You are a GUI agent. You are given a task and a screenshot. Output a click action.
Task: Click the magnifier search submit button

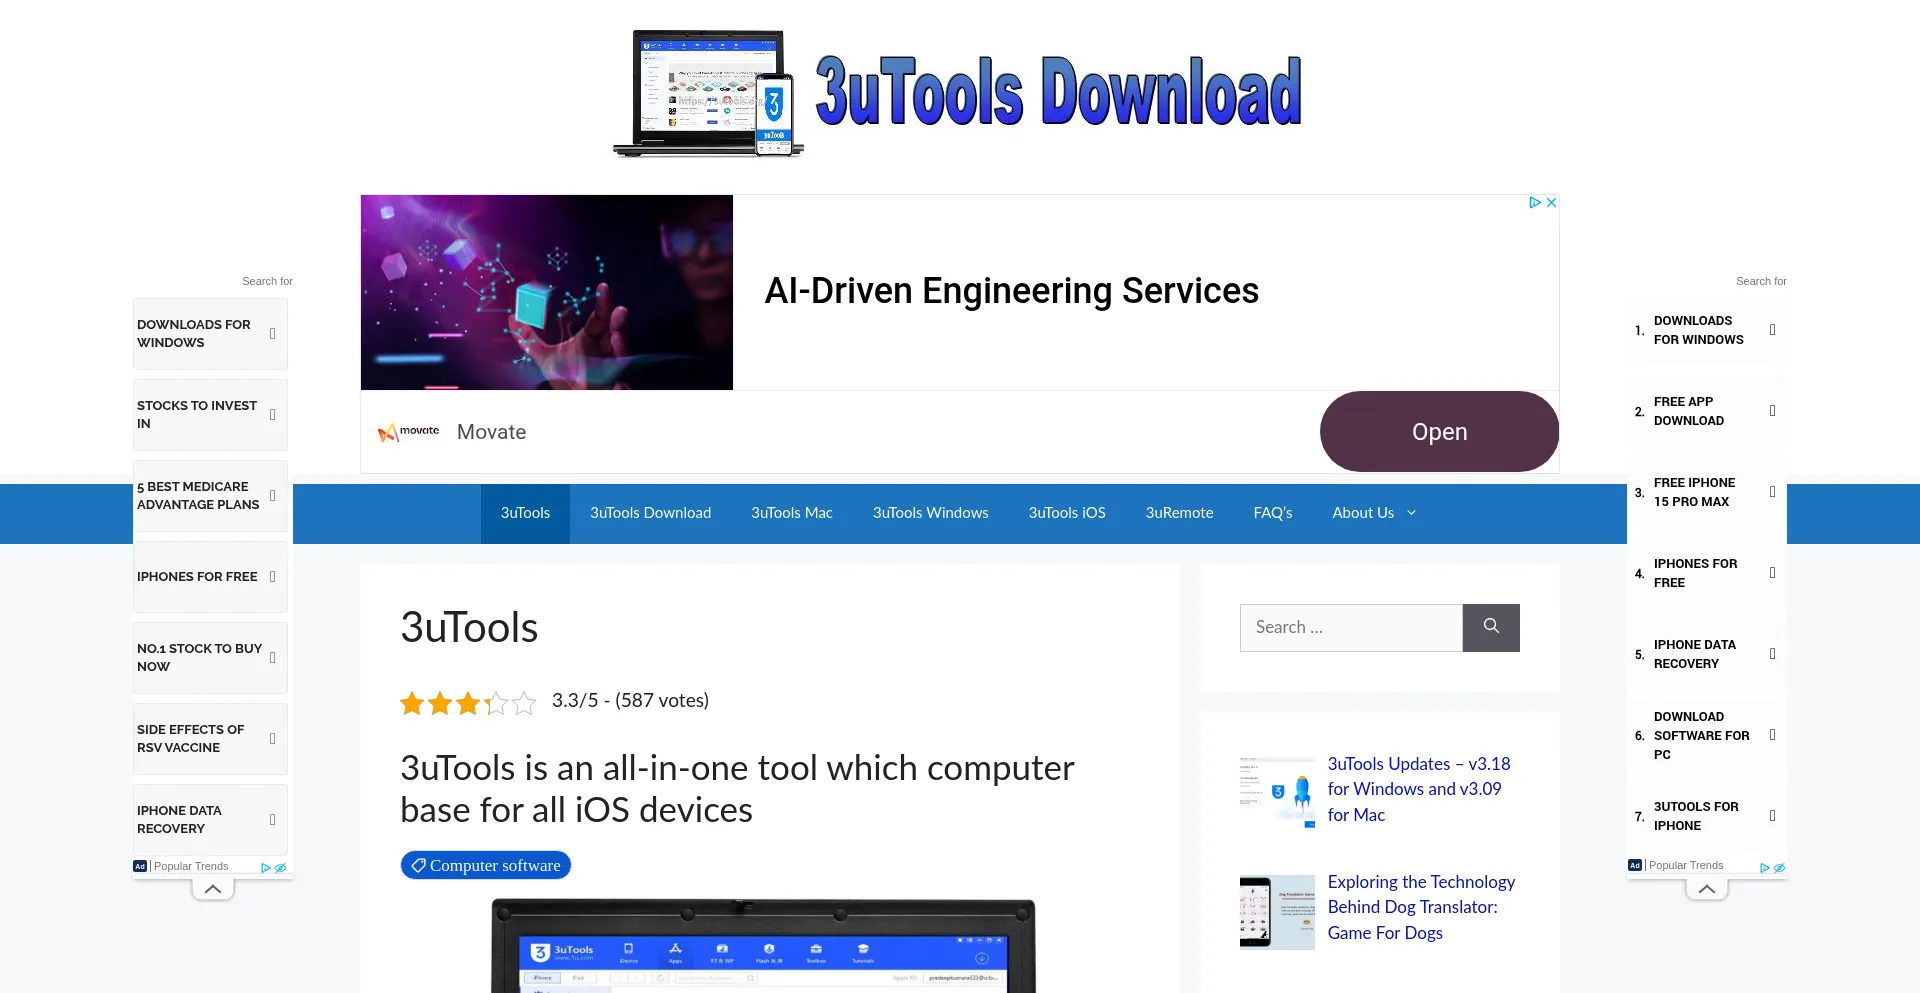click(1491, 628)
